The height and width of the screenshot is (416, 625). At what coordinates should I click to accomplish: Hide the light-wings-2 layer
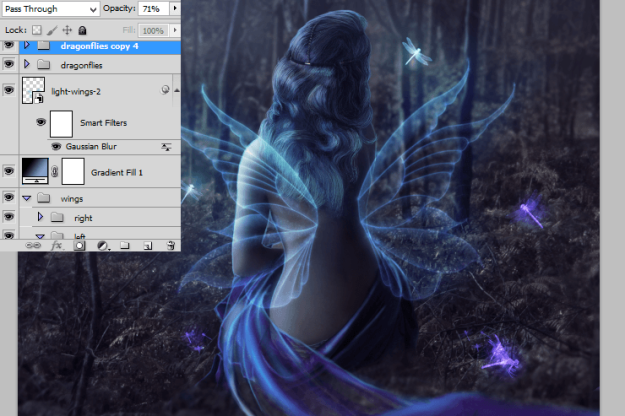point(9,90)
